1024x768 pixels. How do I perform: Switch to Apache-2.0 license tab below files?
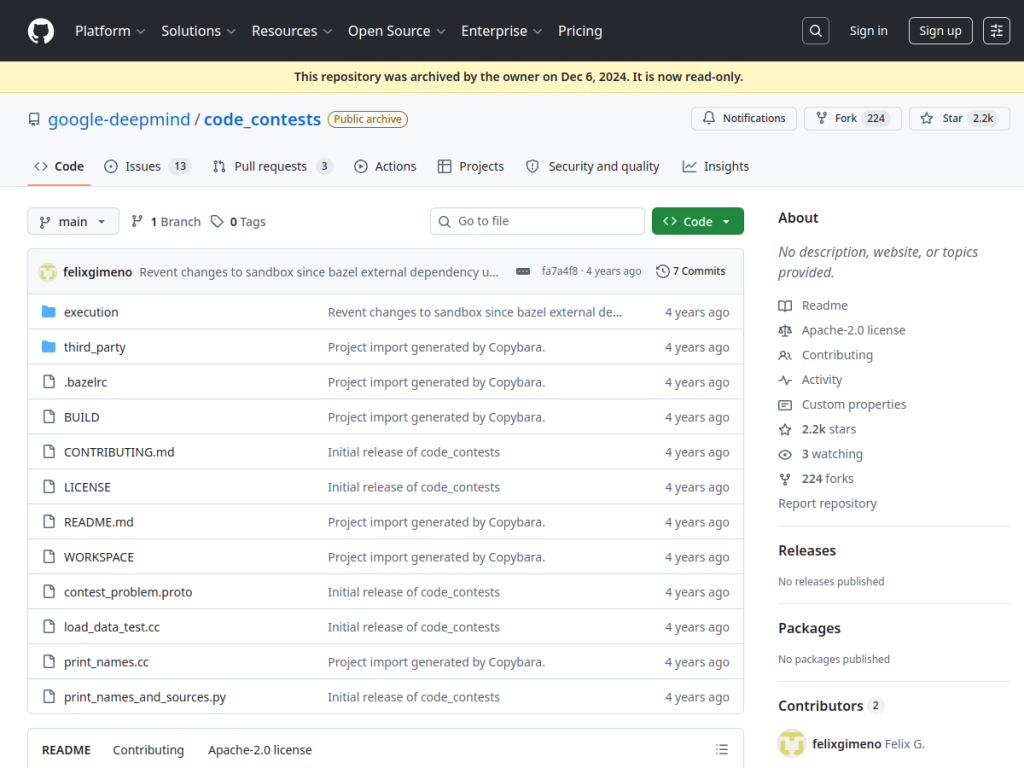pyautogui.click(x=260, y=750)
